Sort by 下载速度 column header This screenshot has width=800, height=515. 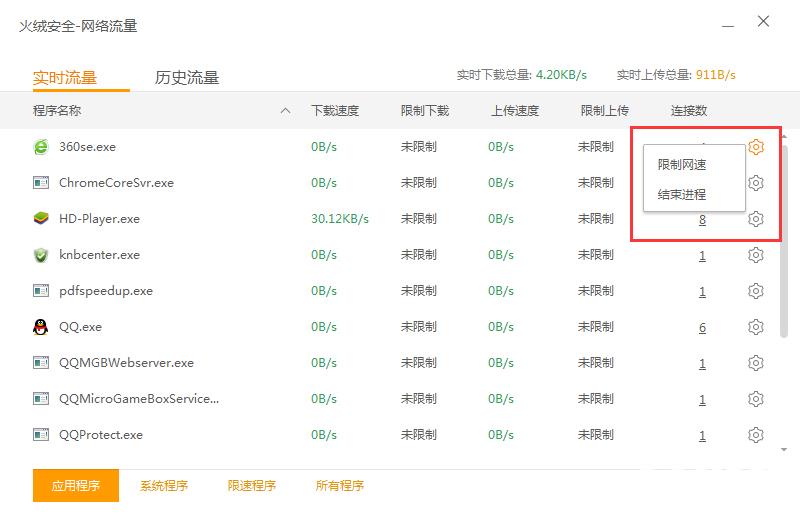pyautogui.click(x=335, y=110)
